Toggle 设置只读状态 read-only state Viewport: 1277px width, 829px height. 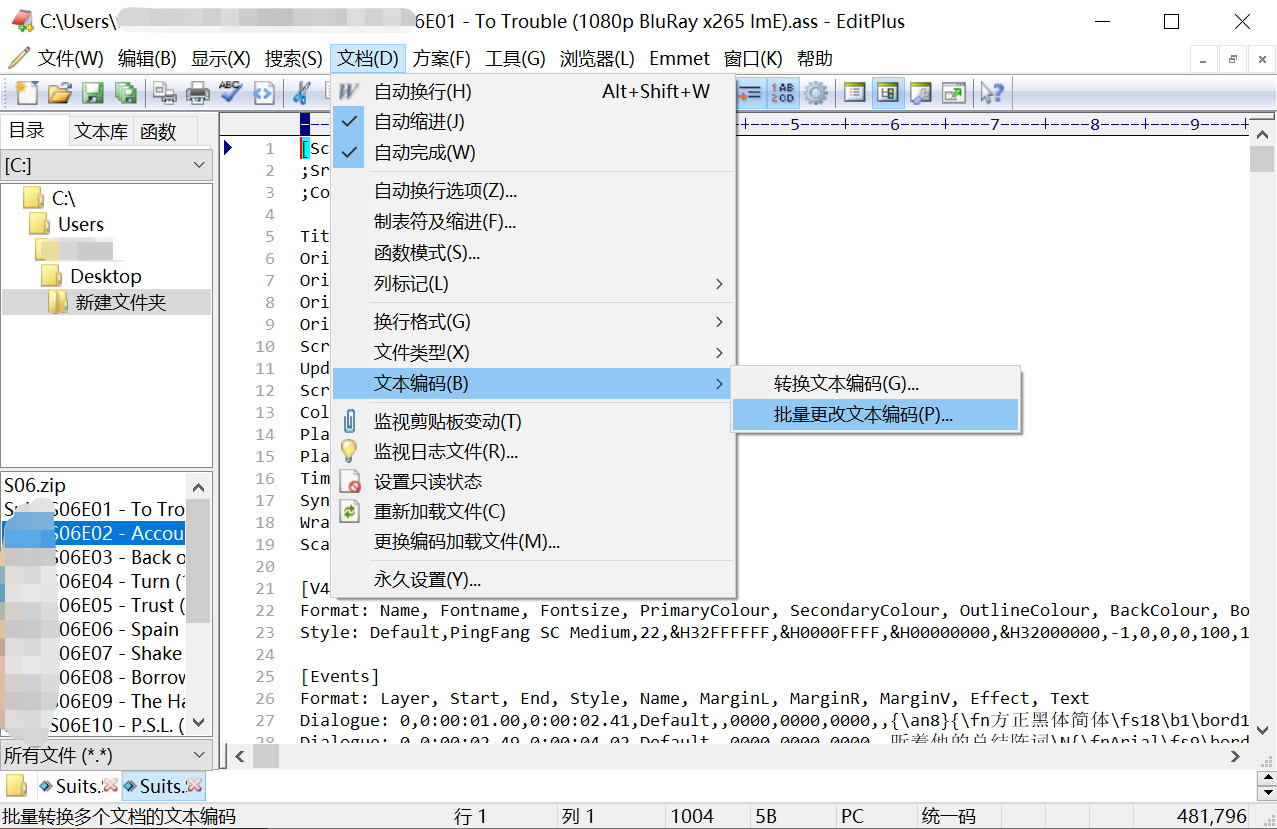534,482
